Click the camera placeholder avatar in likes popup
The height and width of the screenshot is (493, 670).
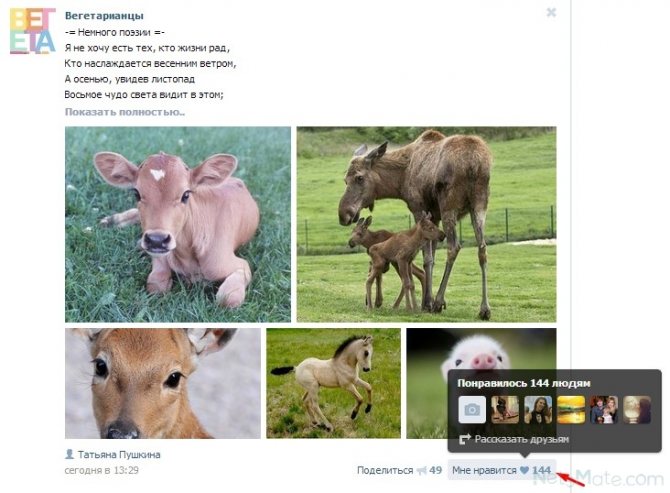472,410
